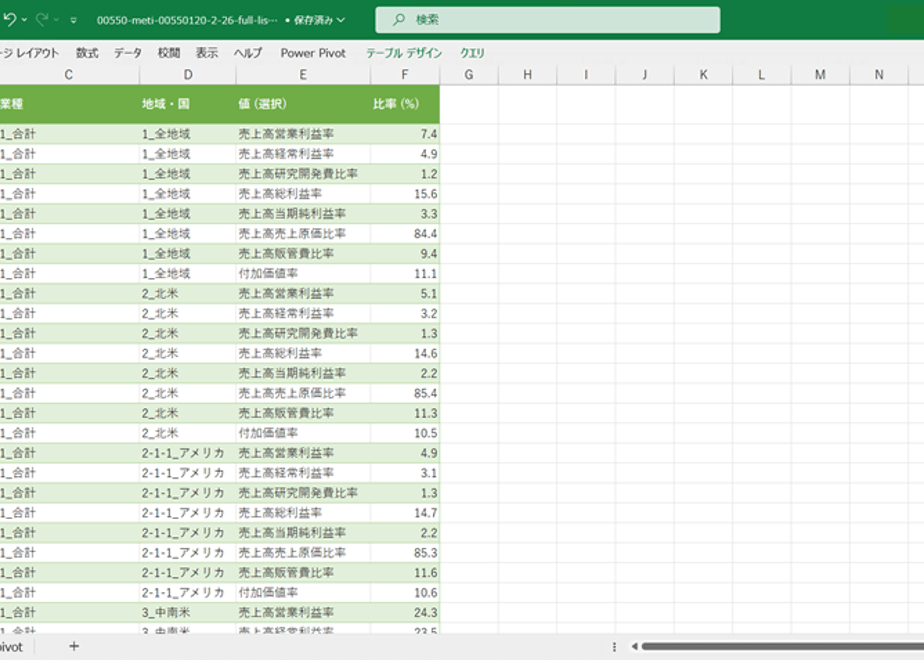The width and height of the screenshot is (924, 660).
Task: Click the horizontal scrollbar thumb
Action: click(x=783, y=646)
